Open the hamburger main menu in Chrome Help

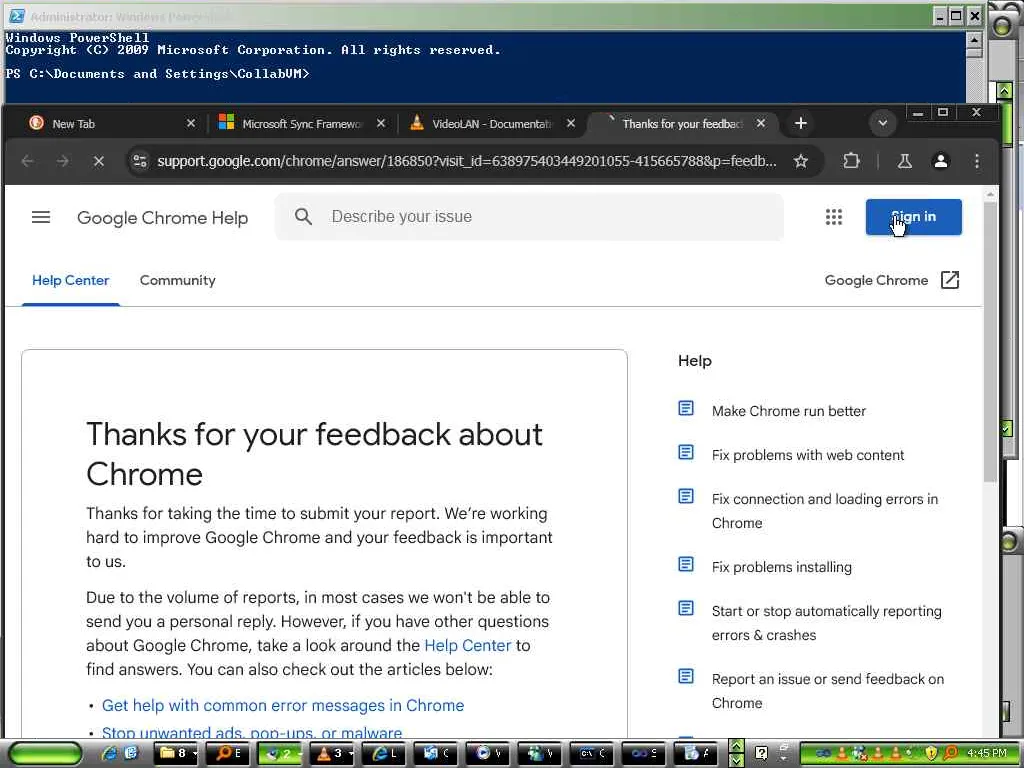pos(40,217)
